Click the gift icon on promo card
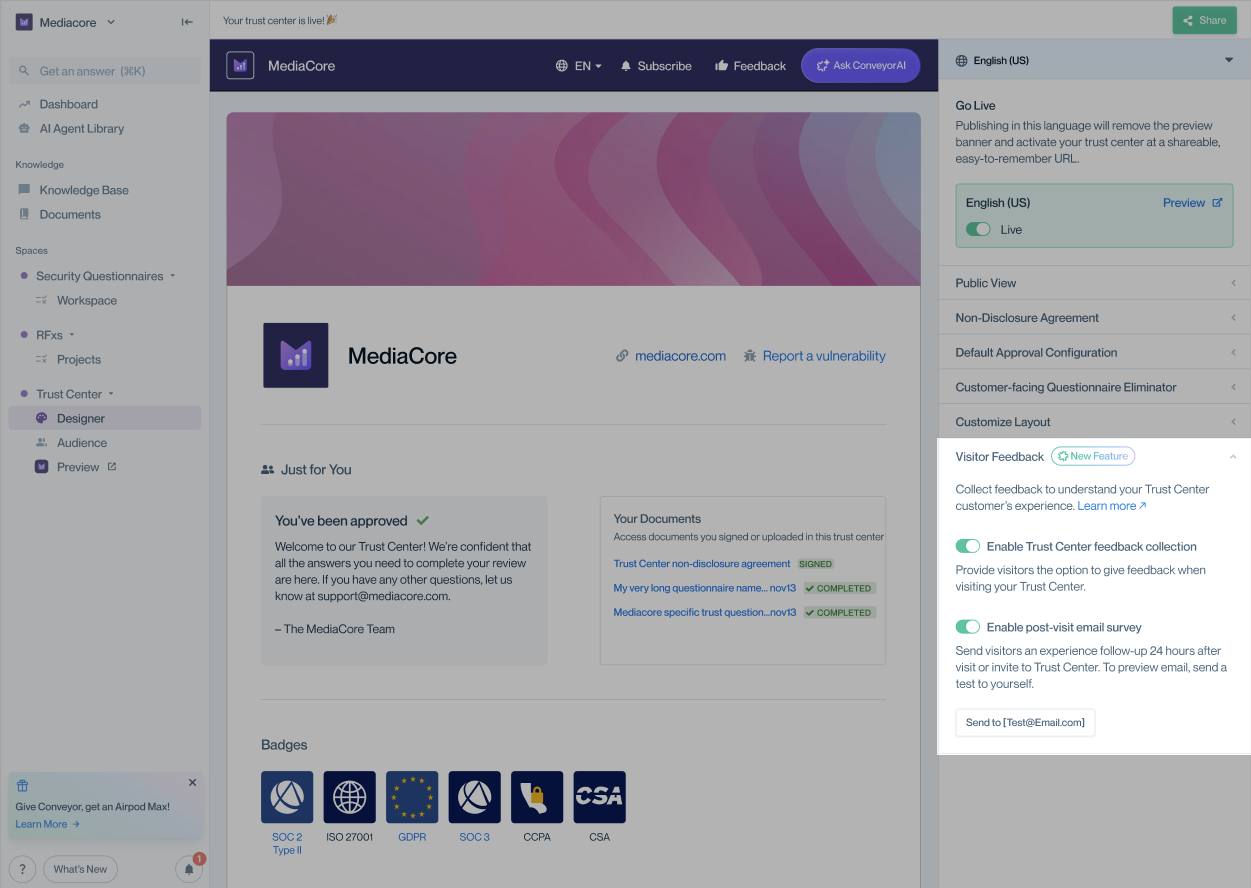 [x=22, y=786]
